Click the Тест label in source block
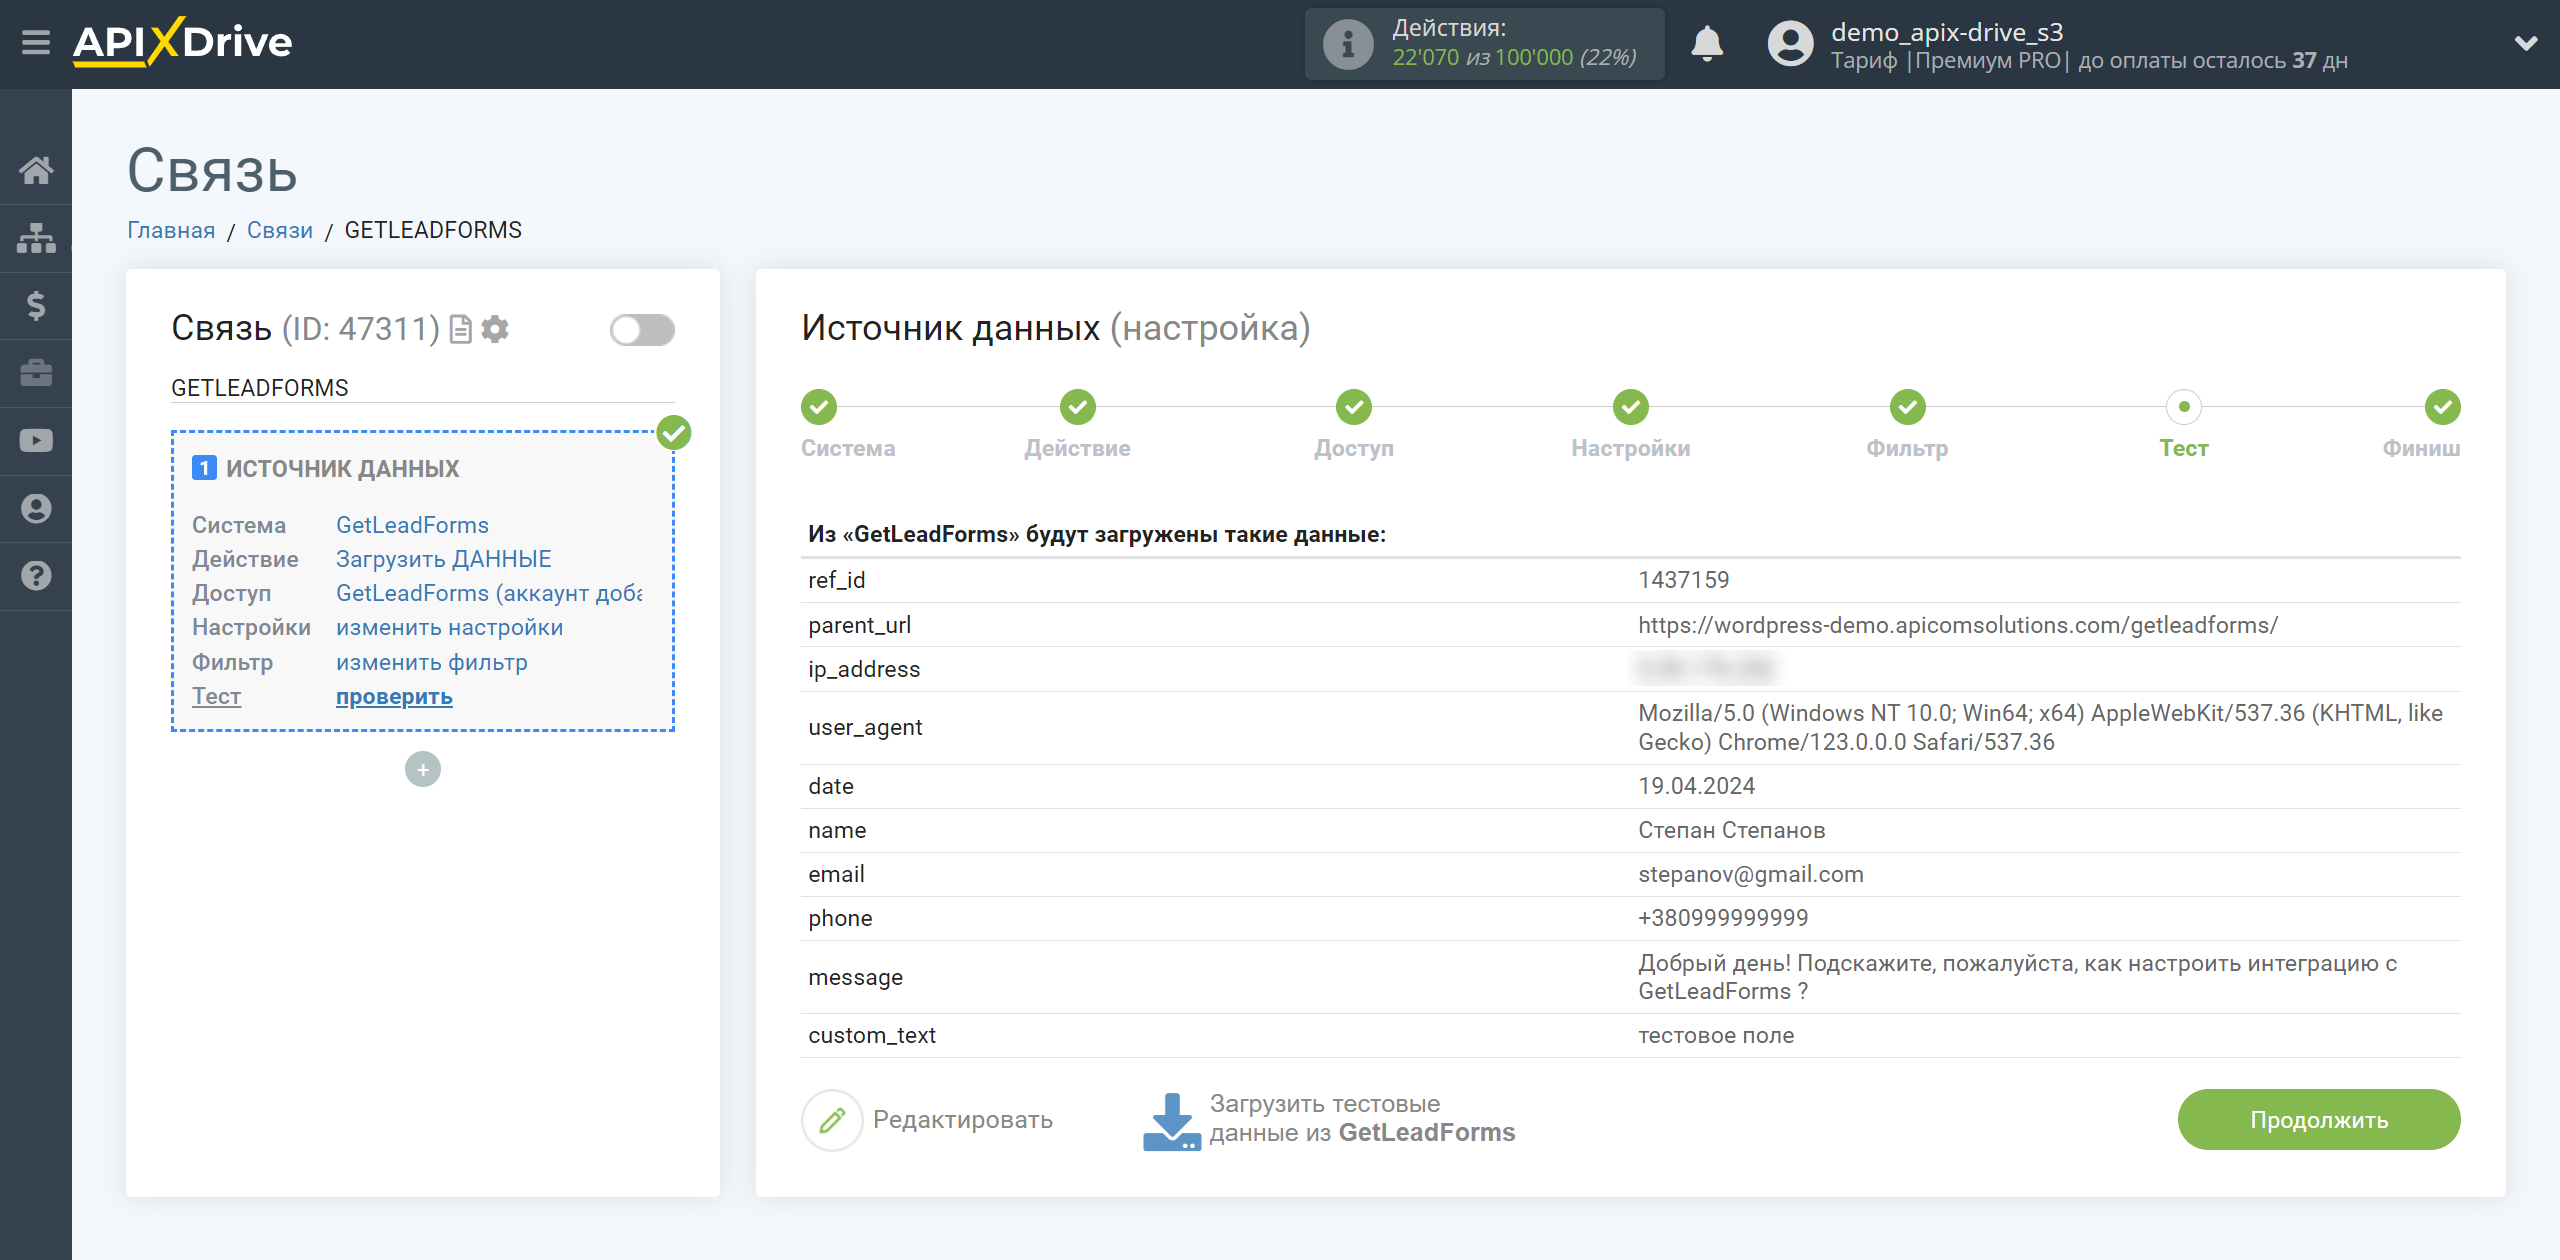Image resolution: width=2560 pixels, height=1260 pixels. (217, 696)
